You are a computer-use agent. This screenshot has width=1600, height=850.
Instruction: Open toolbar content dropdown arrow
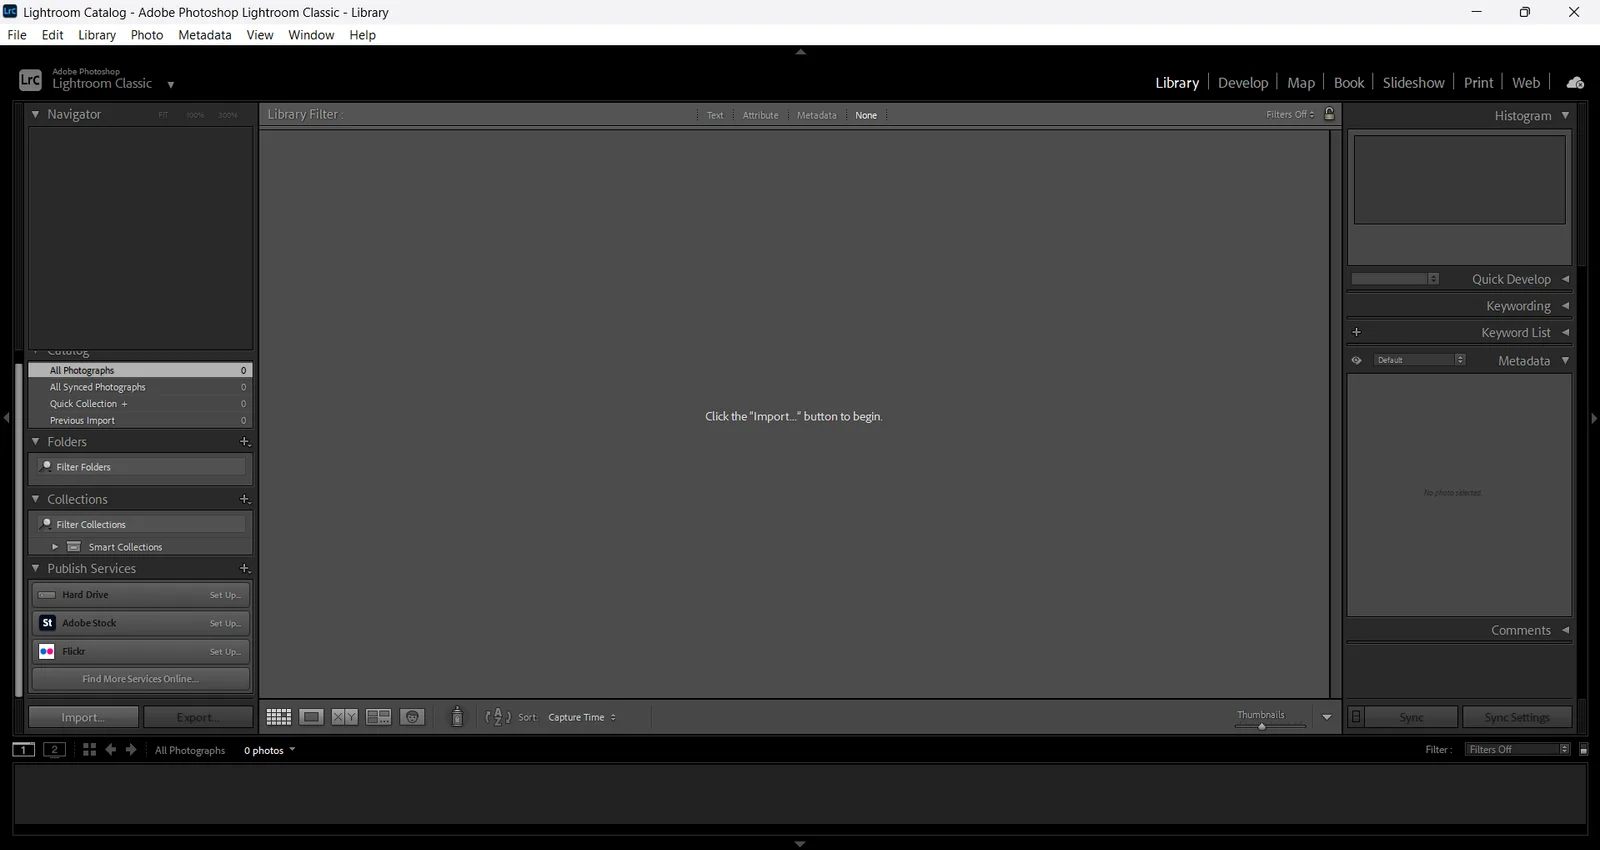click(x=1327, y=717)
